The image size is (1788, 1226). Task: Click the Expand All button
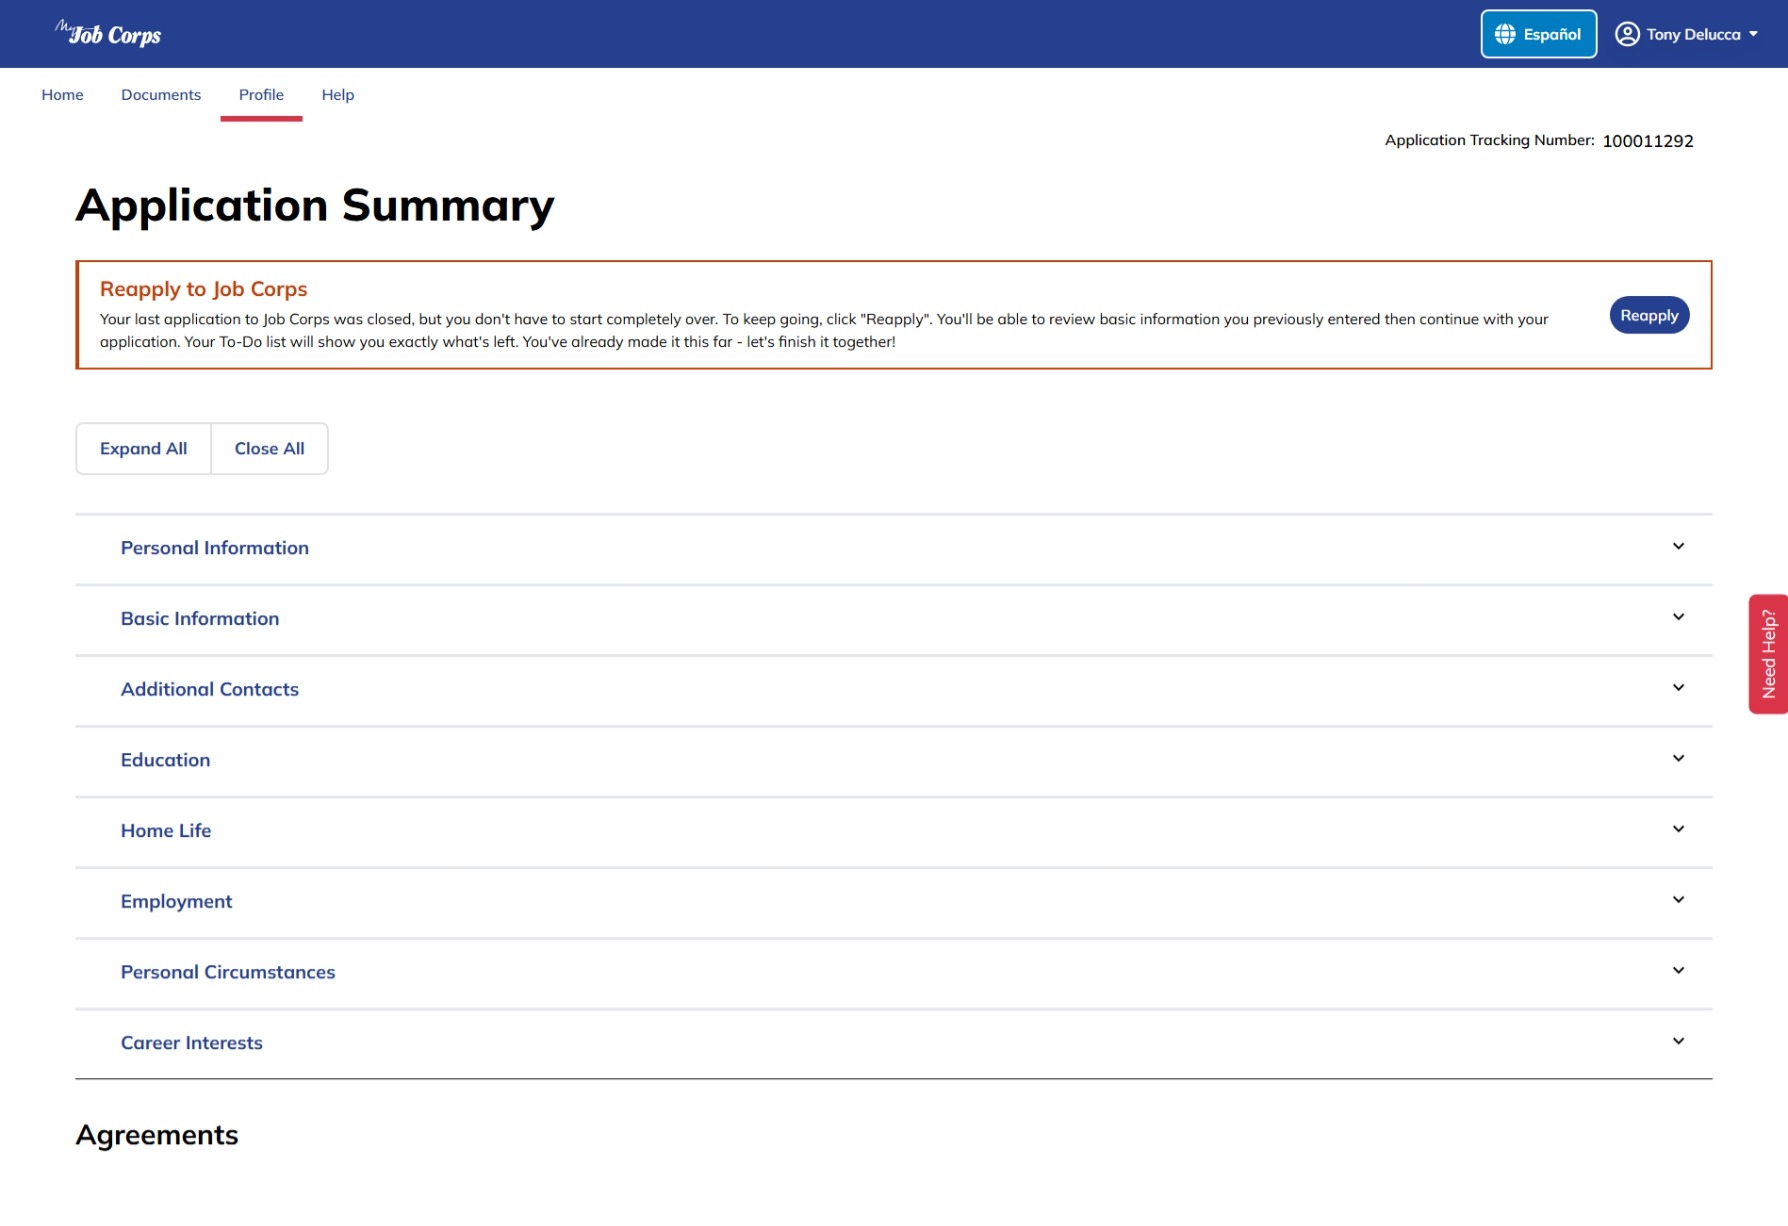[x=143, y=449]
